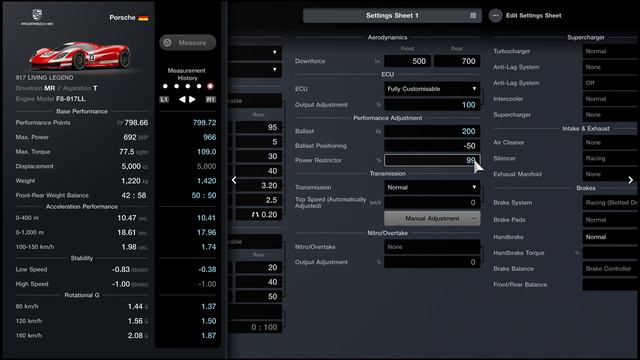Click the measured weight balance 50 : 50
Viewport: 640px width, 360px height.
point(204,196)
